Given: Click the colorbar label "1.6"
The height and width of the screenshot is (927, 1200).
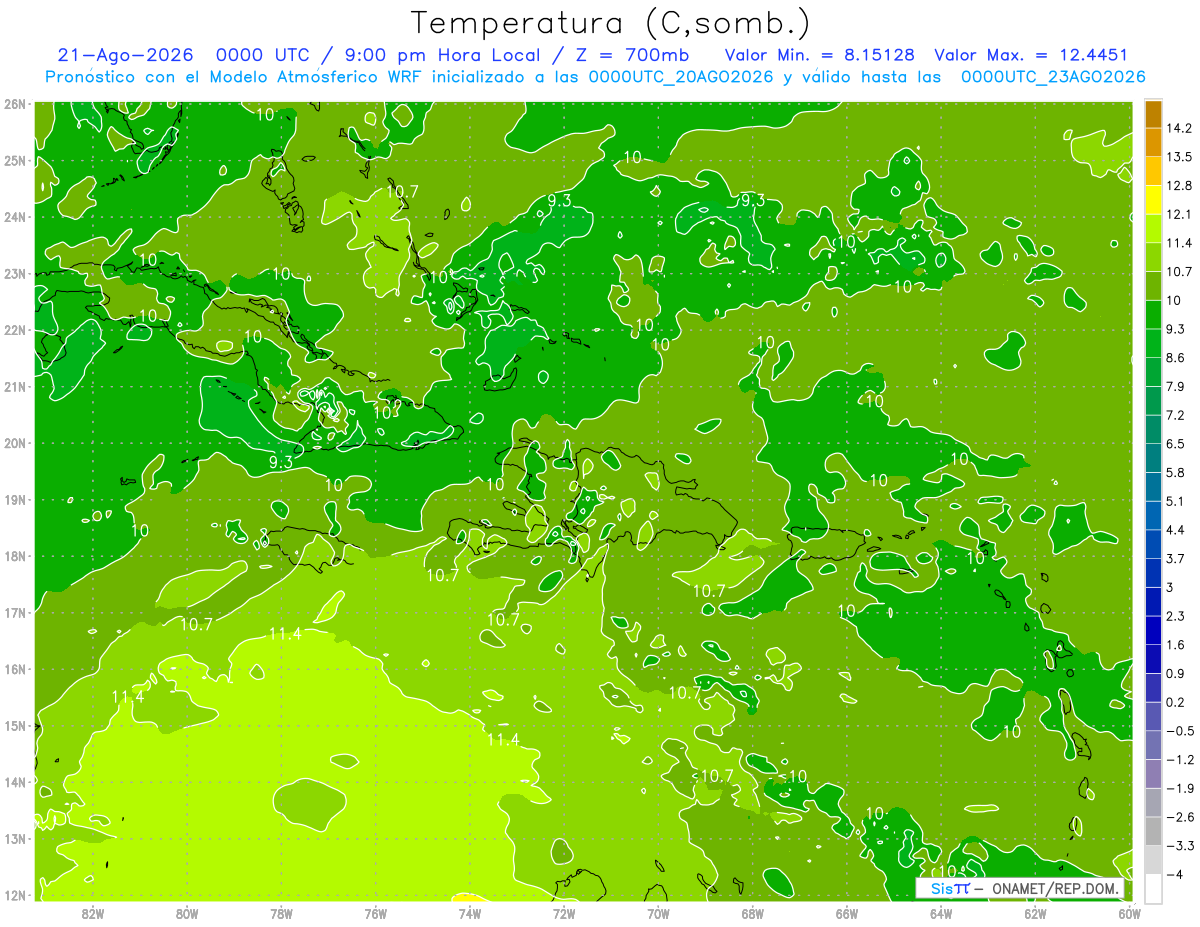Looking at the screenshot, I should tap(1175, 645).
